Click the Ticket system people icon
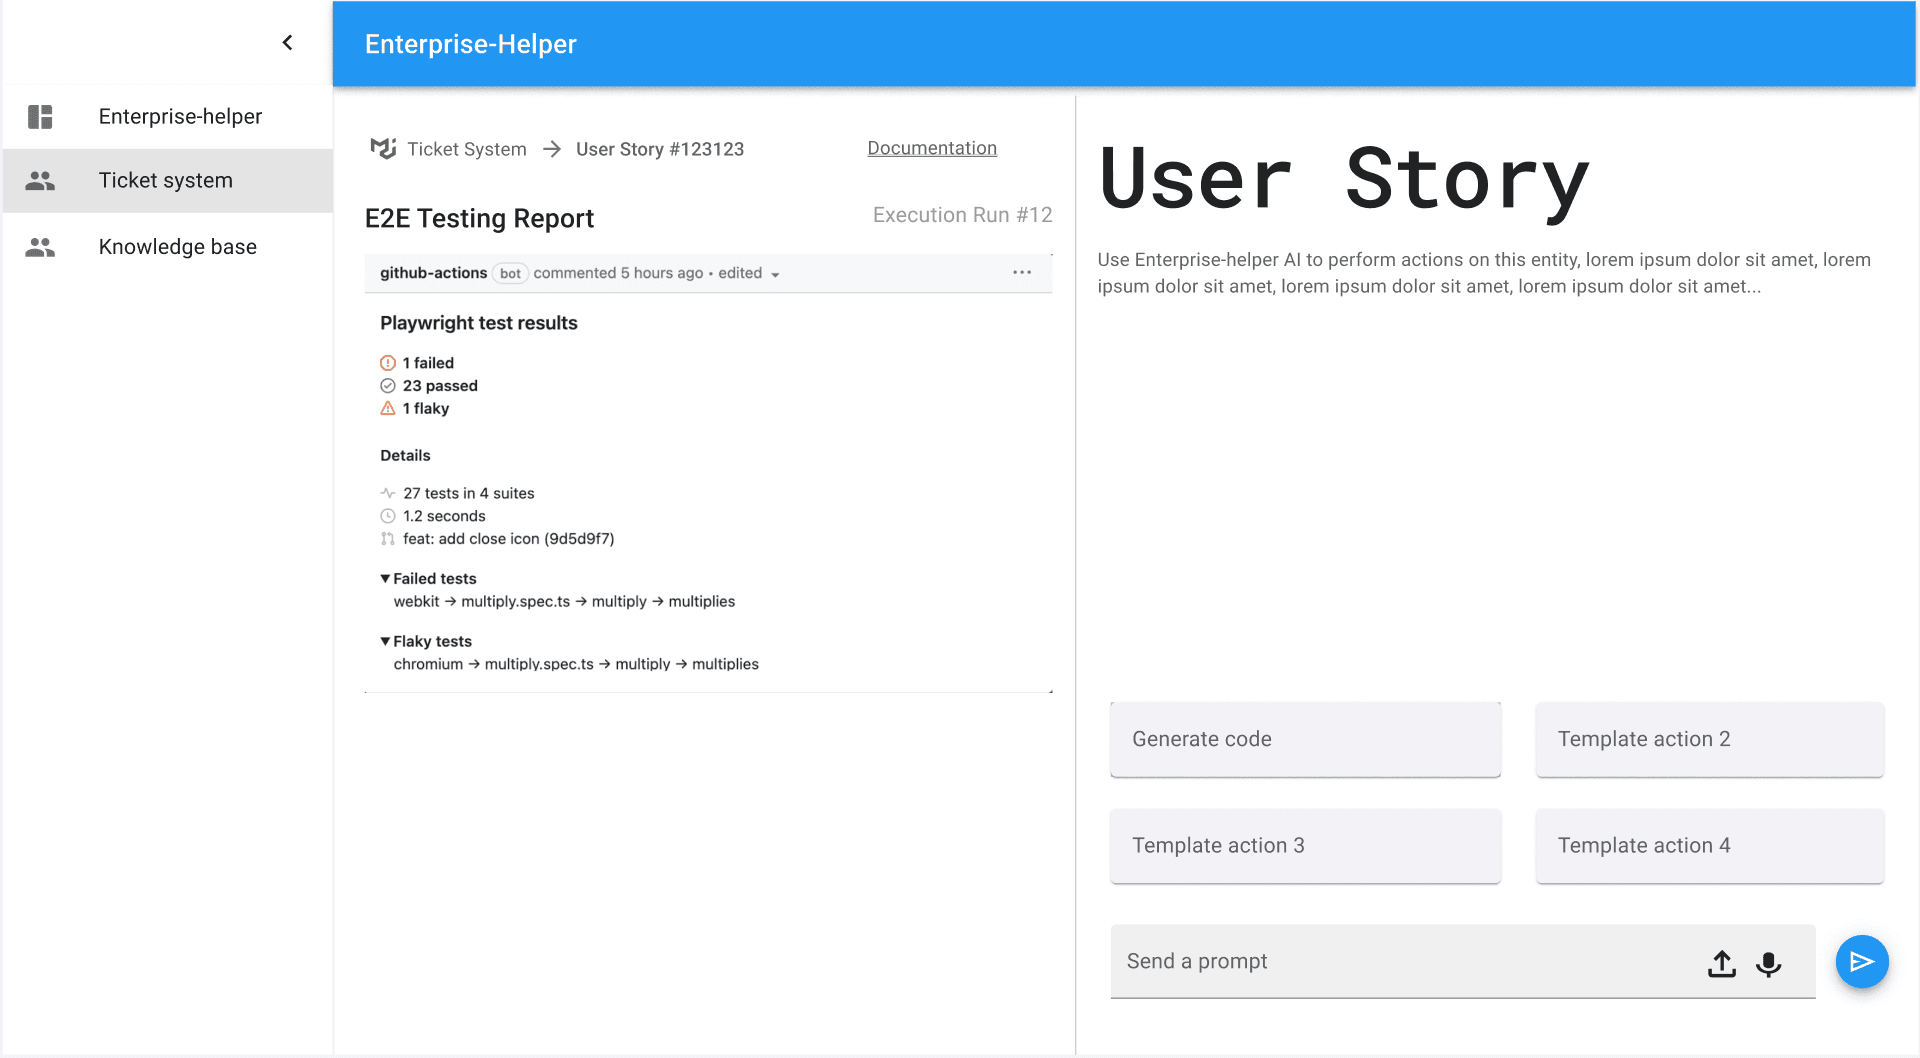The height and width of the screenshot is (1058, 1920). tap(40, 181)
